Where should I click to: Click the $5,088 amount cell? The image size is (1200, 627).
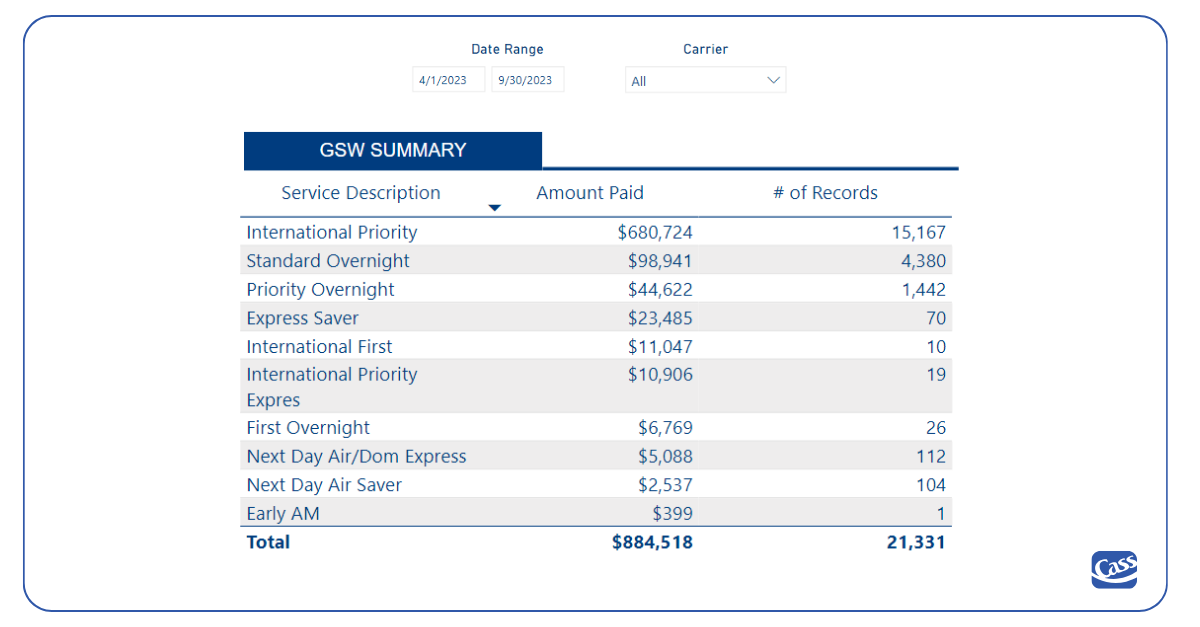(x=665, y=456)
